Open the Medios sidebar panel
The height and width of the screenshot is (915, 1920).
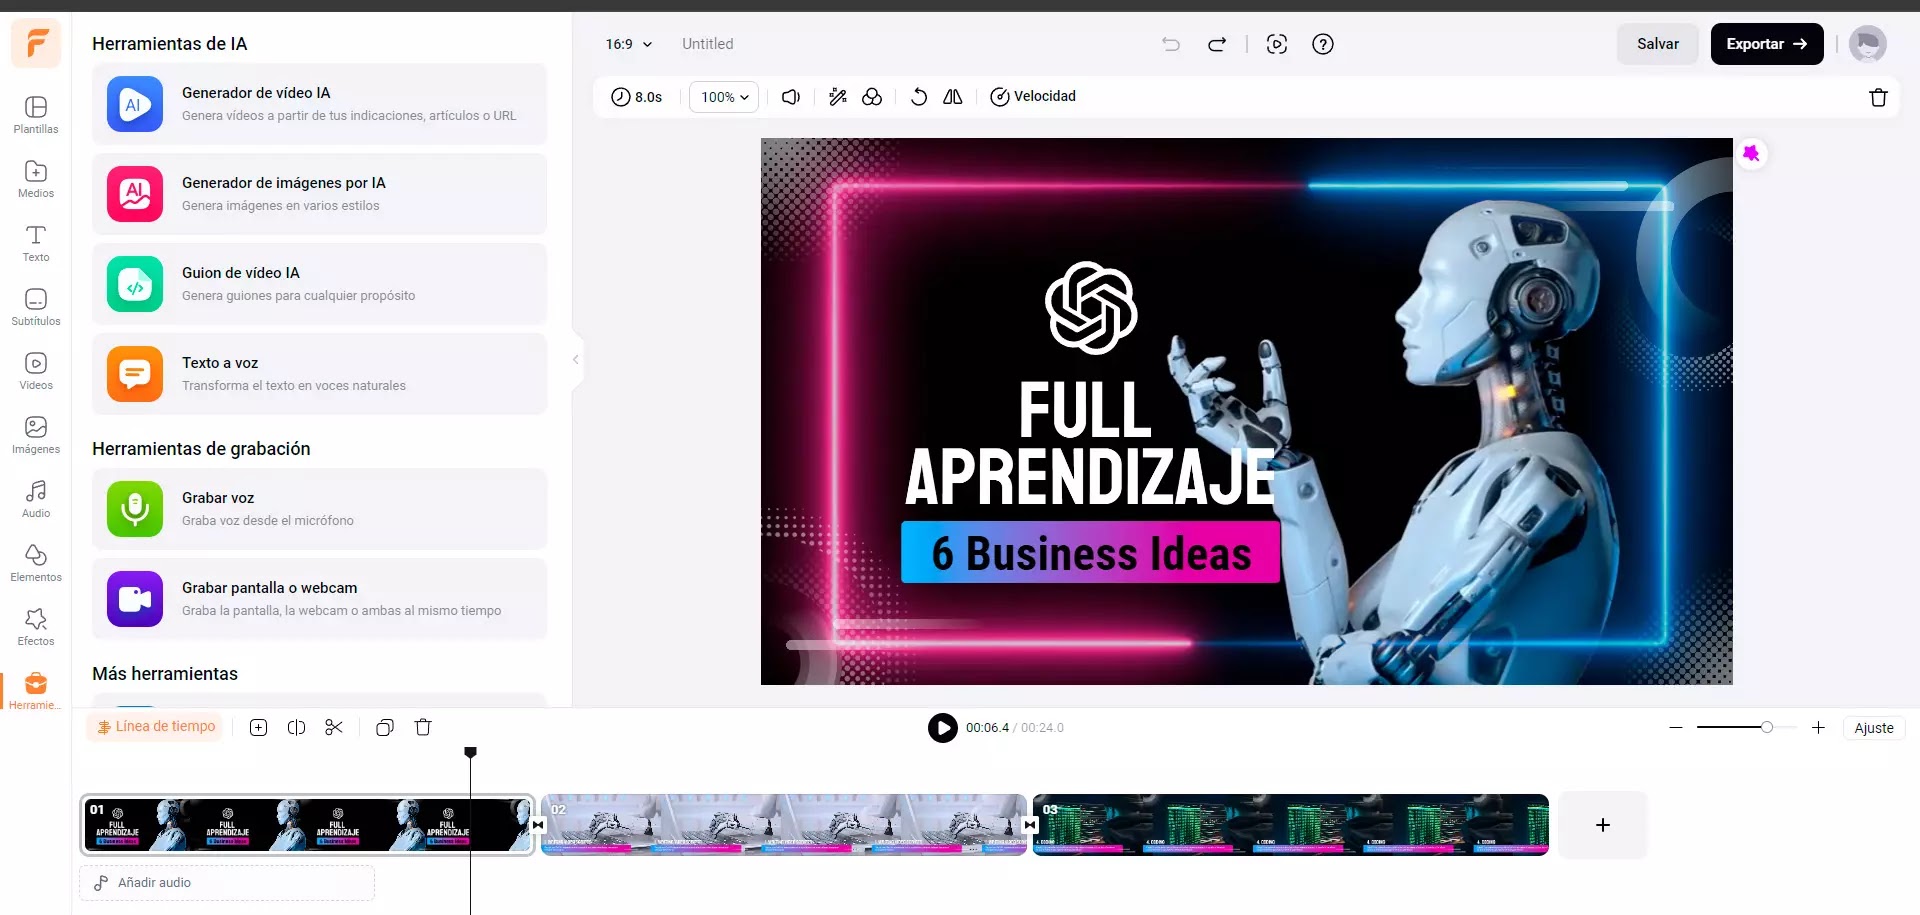tap(36, 178)
